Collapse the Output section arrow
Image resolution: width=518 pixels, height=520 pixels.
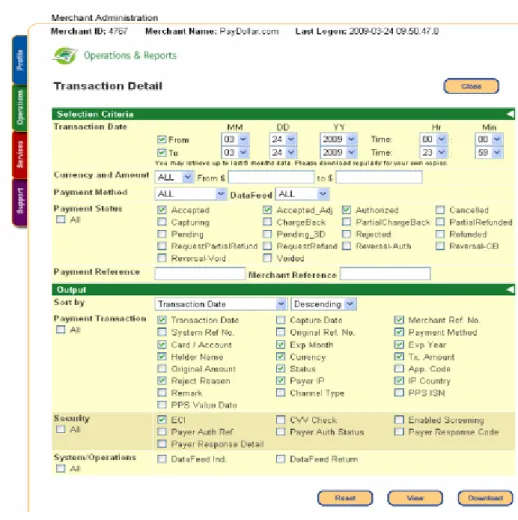510,290
